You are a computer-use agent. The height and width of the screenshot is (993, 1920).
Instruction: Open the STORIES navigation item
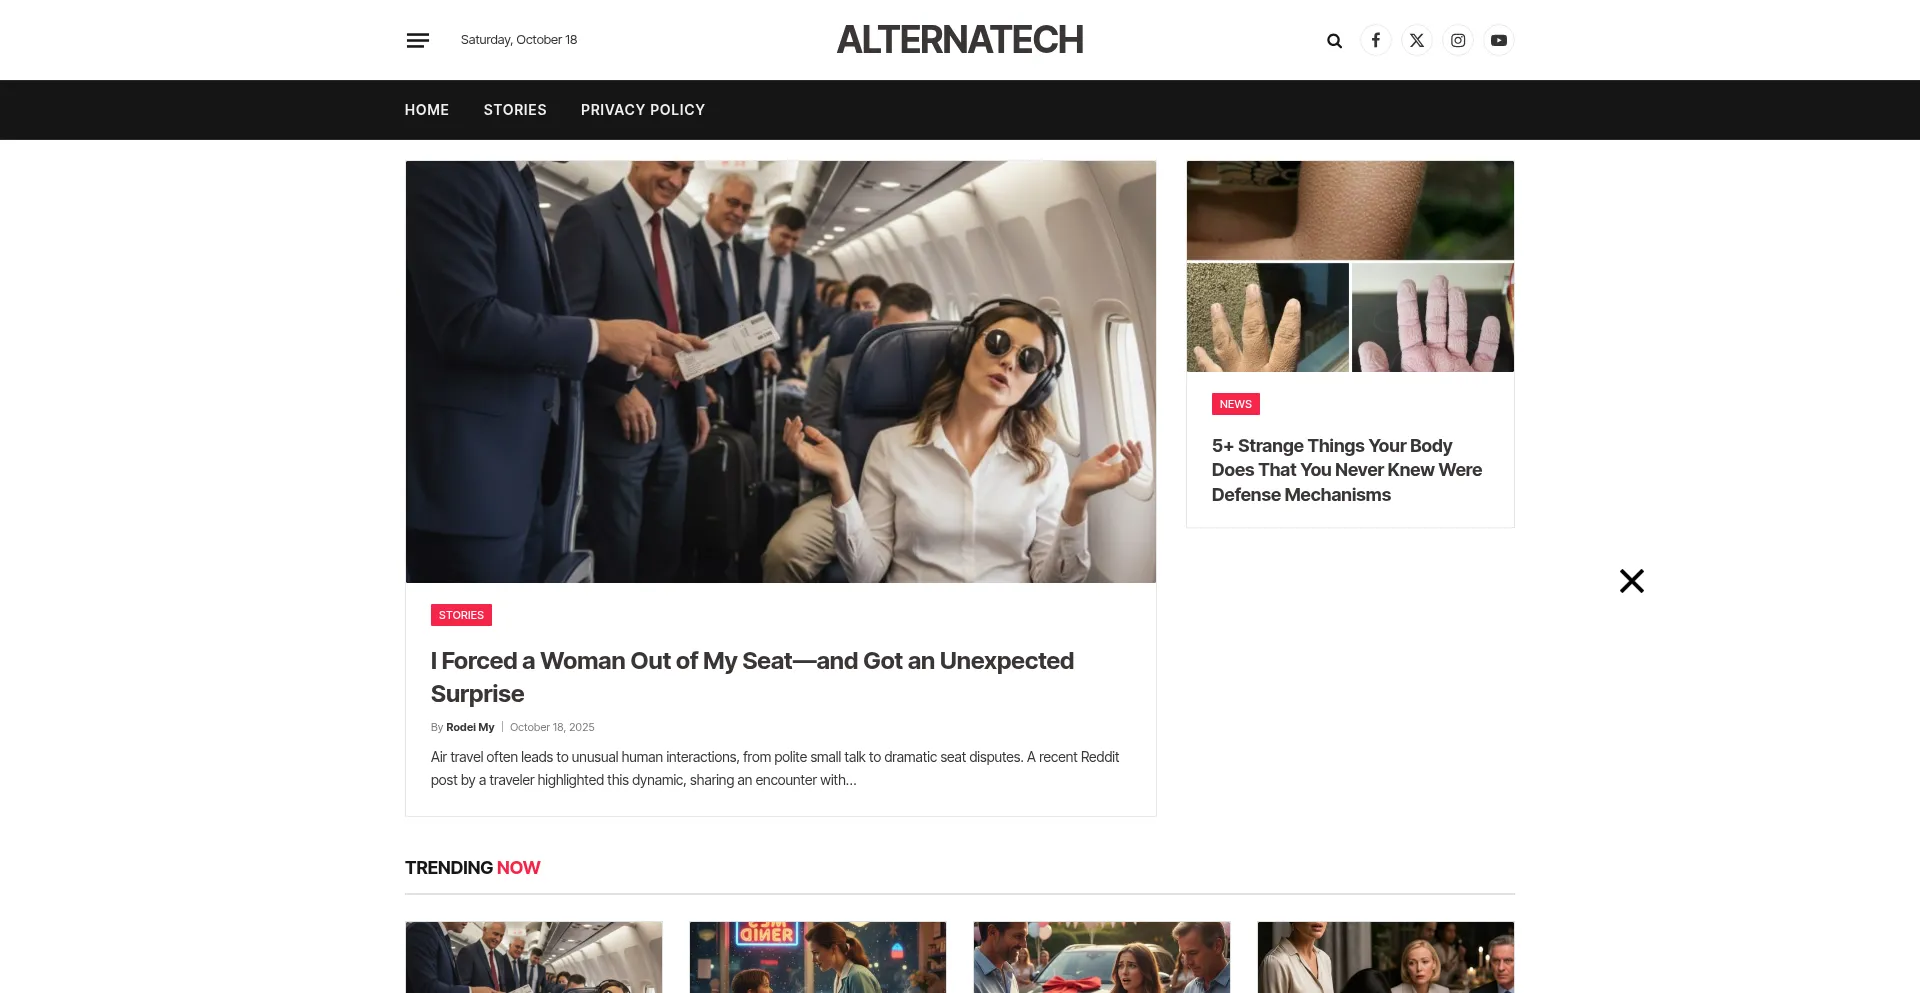(x=515, y=110)
